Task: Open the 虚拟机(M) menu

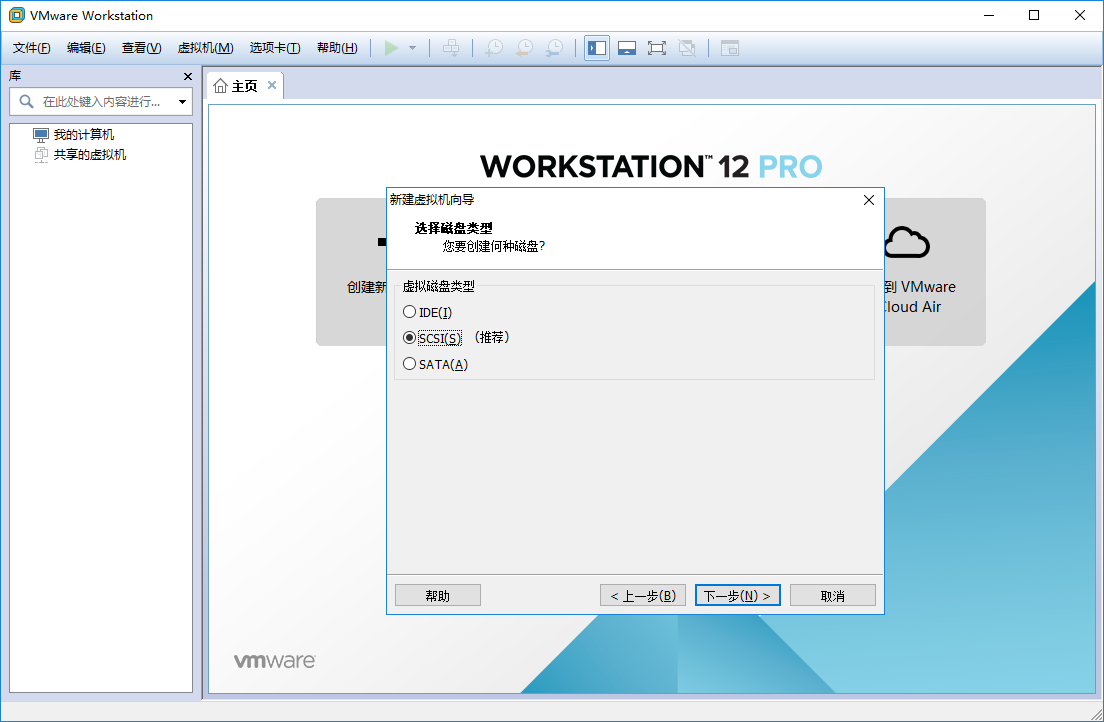Action: point(206,48)
